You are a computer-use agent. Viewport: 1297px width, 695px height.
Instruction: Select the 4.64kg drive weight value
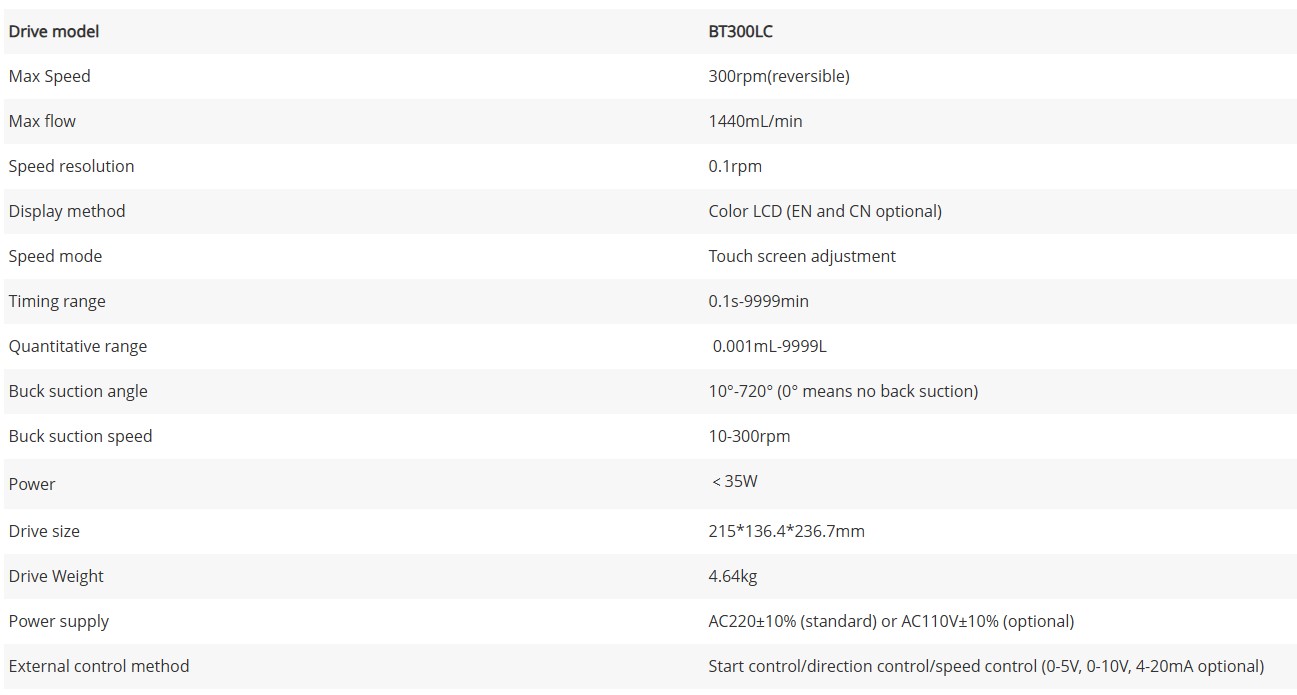point(733,576)
